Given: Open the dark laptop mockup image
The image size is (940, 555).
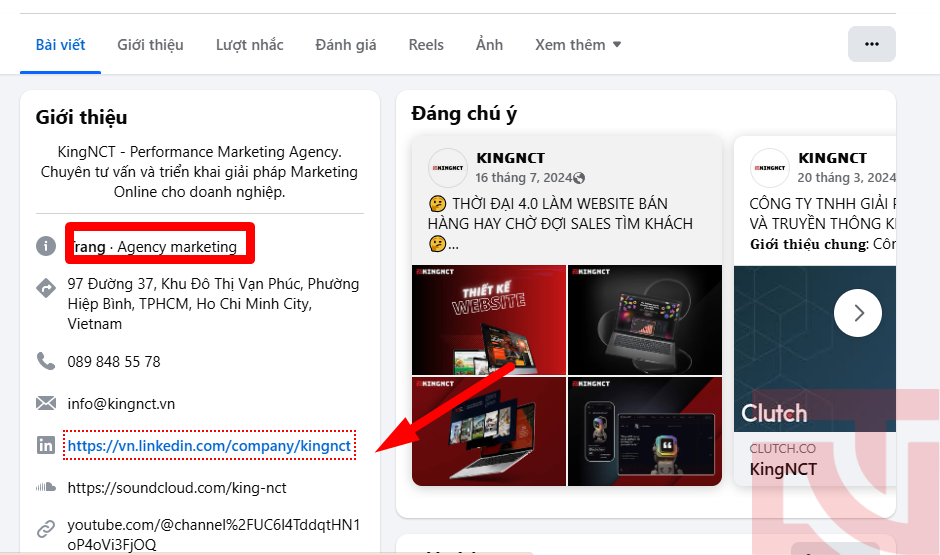Looking at the screenshot, I should (x=644, y=320).
